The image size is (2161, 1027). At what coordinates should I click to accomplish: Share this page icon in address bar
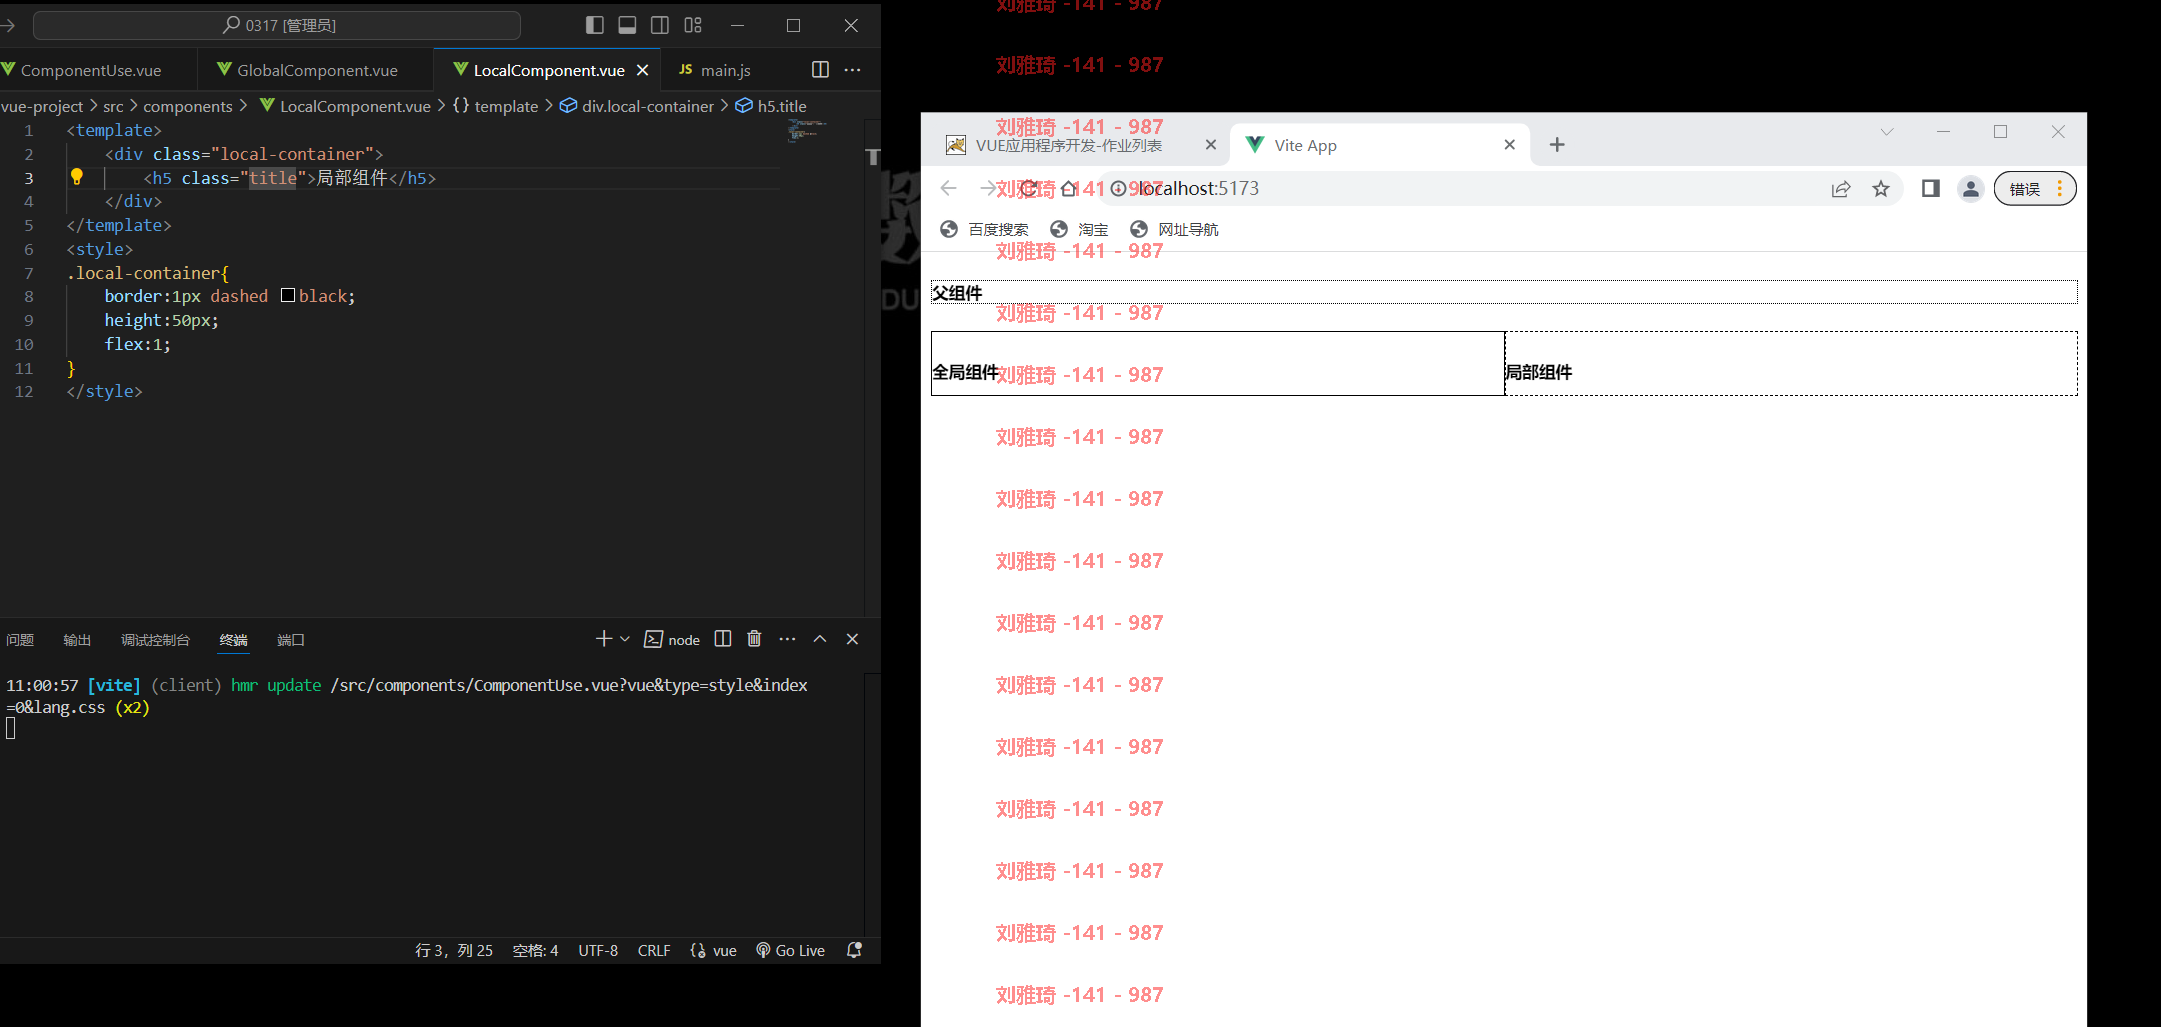coord(1841,189)
